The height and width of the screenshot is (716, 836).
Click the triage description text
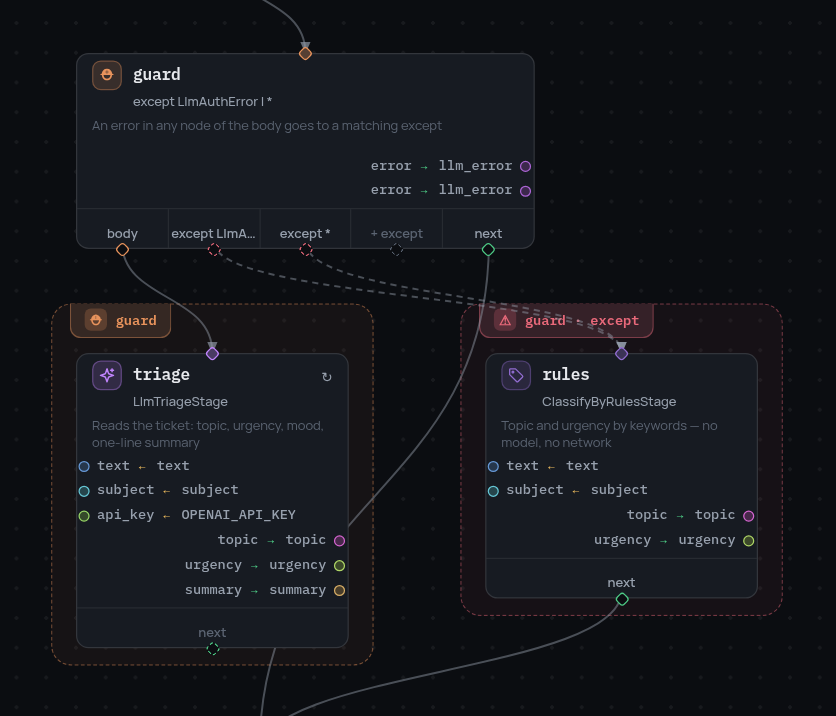[x=208, y=434]
